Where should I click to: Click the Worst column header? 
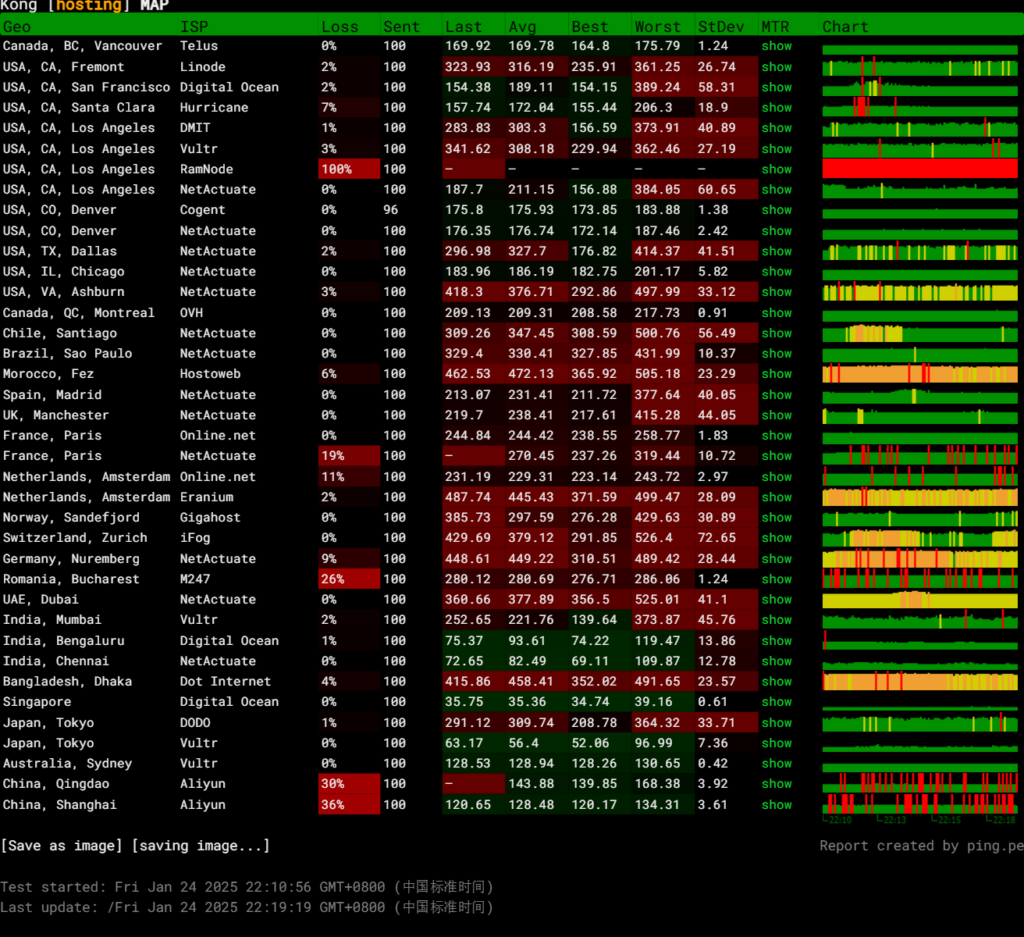658,27
